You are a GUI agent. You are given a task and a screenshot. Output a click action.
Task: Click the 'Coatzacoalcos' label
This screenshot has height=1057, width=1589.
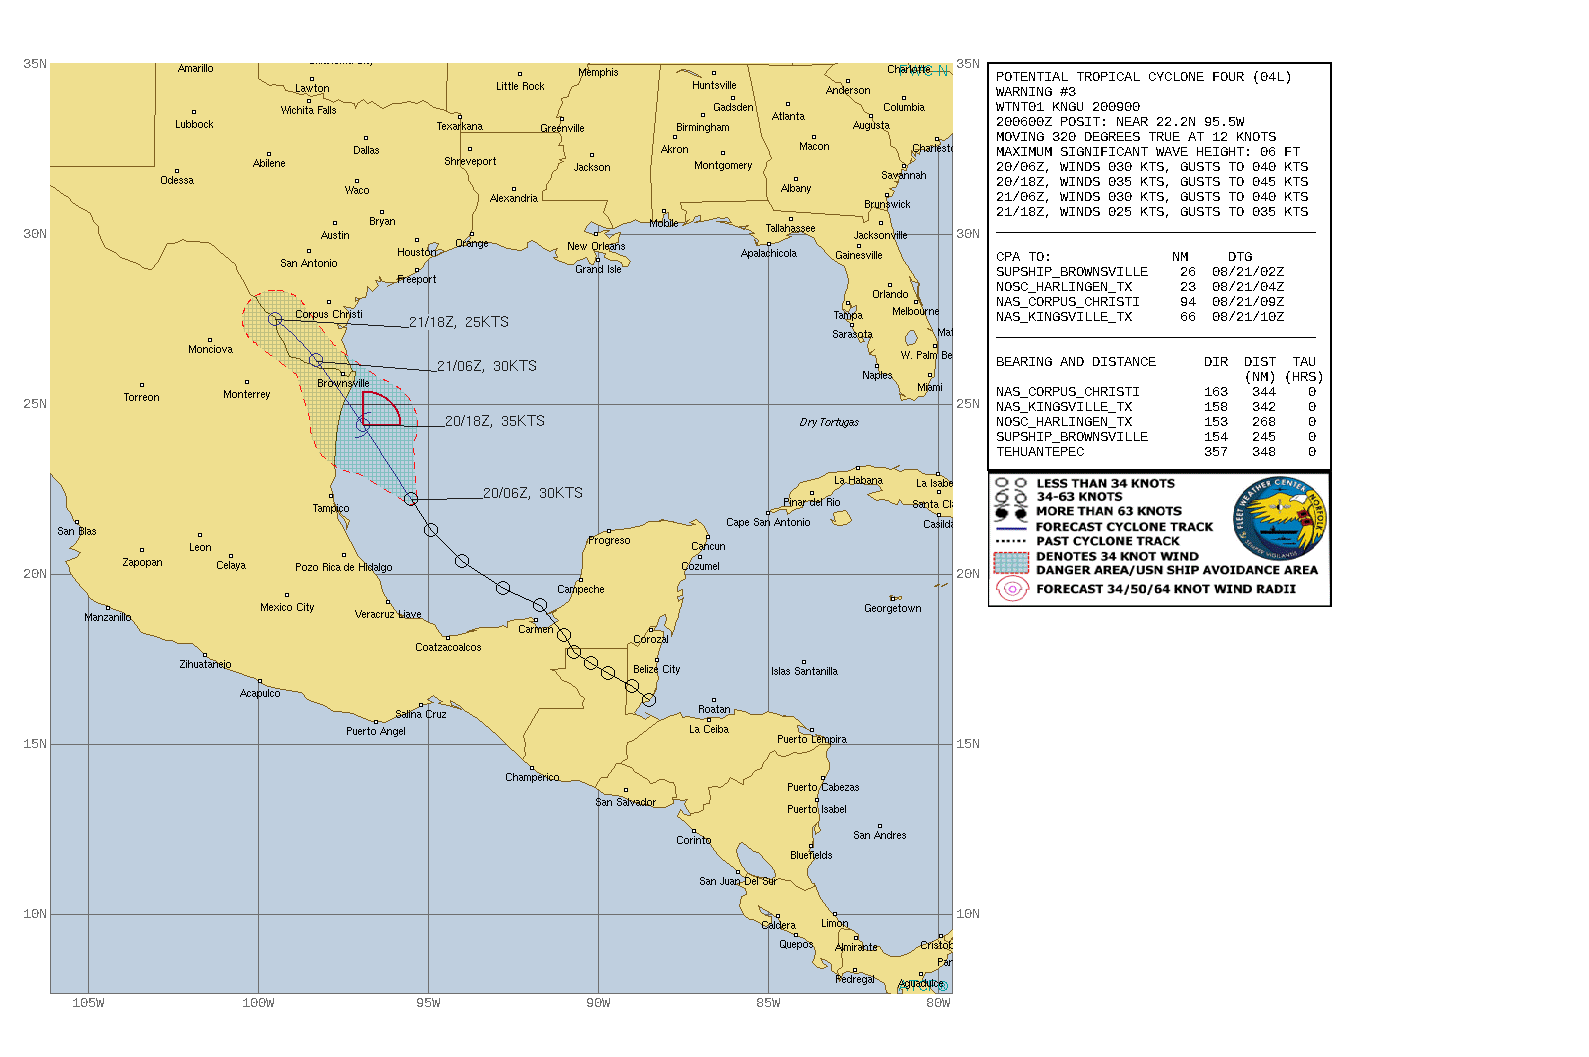[448, 647]
